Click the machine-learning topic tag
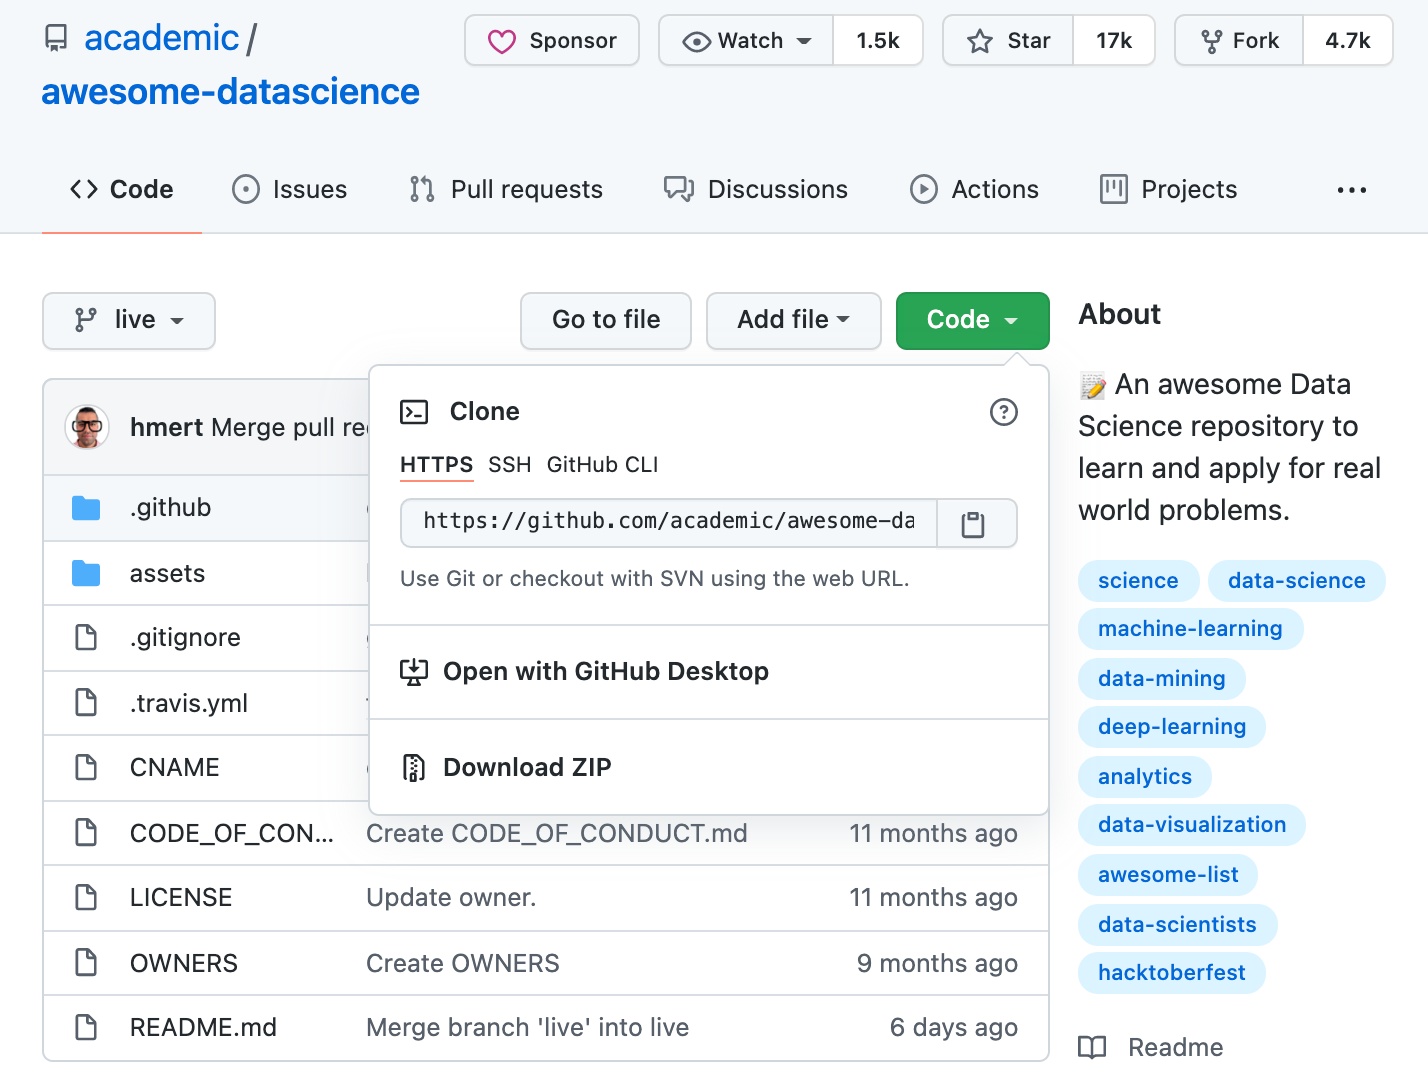The width and height of the screenshot is (1428, 1084). point(1189,629)
